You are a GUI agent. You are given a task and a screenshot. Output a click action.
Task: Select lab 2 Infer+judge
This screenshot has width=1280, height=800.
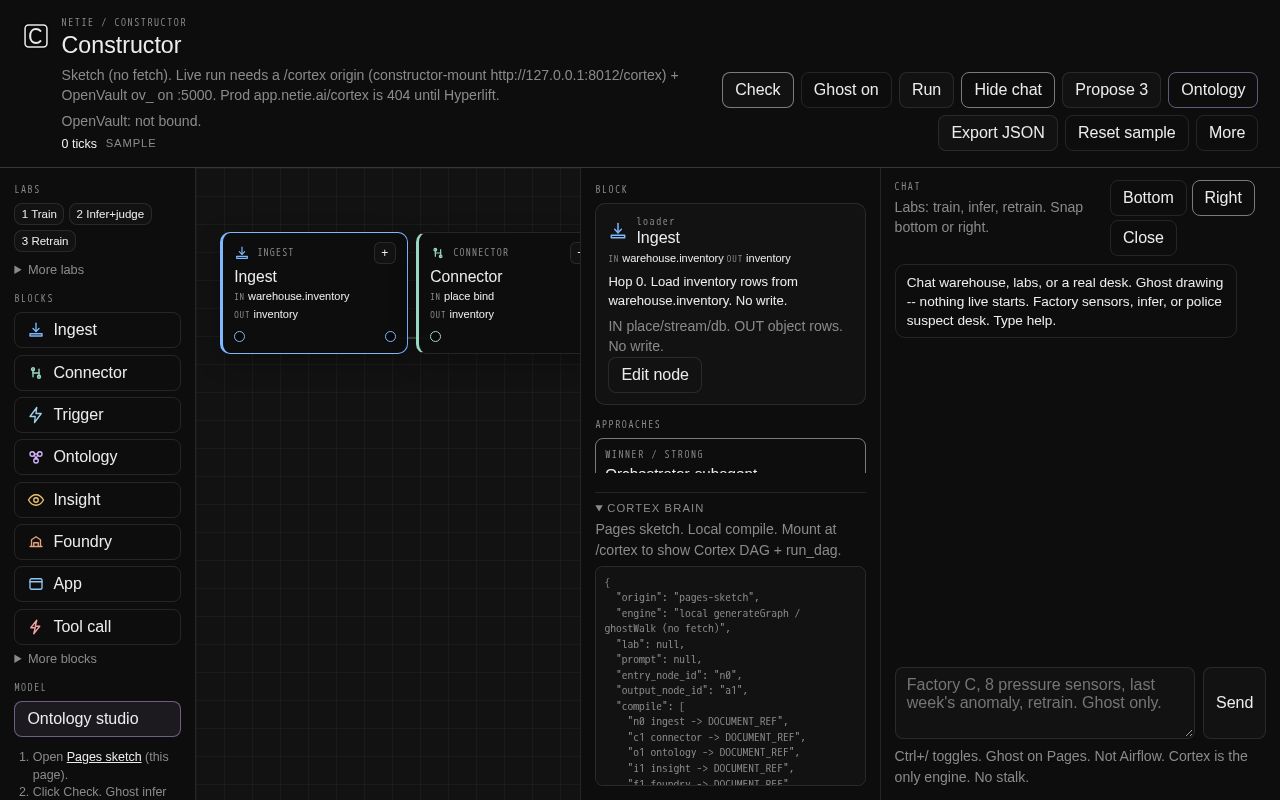coord(110,214)
